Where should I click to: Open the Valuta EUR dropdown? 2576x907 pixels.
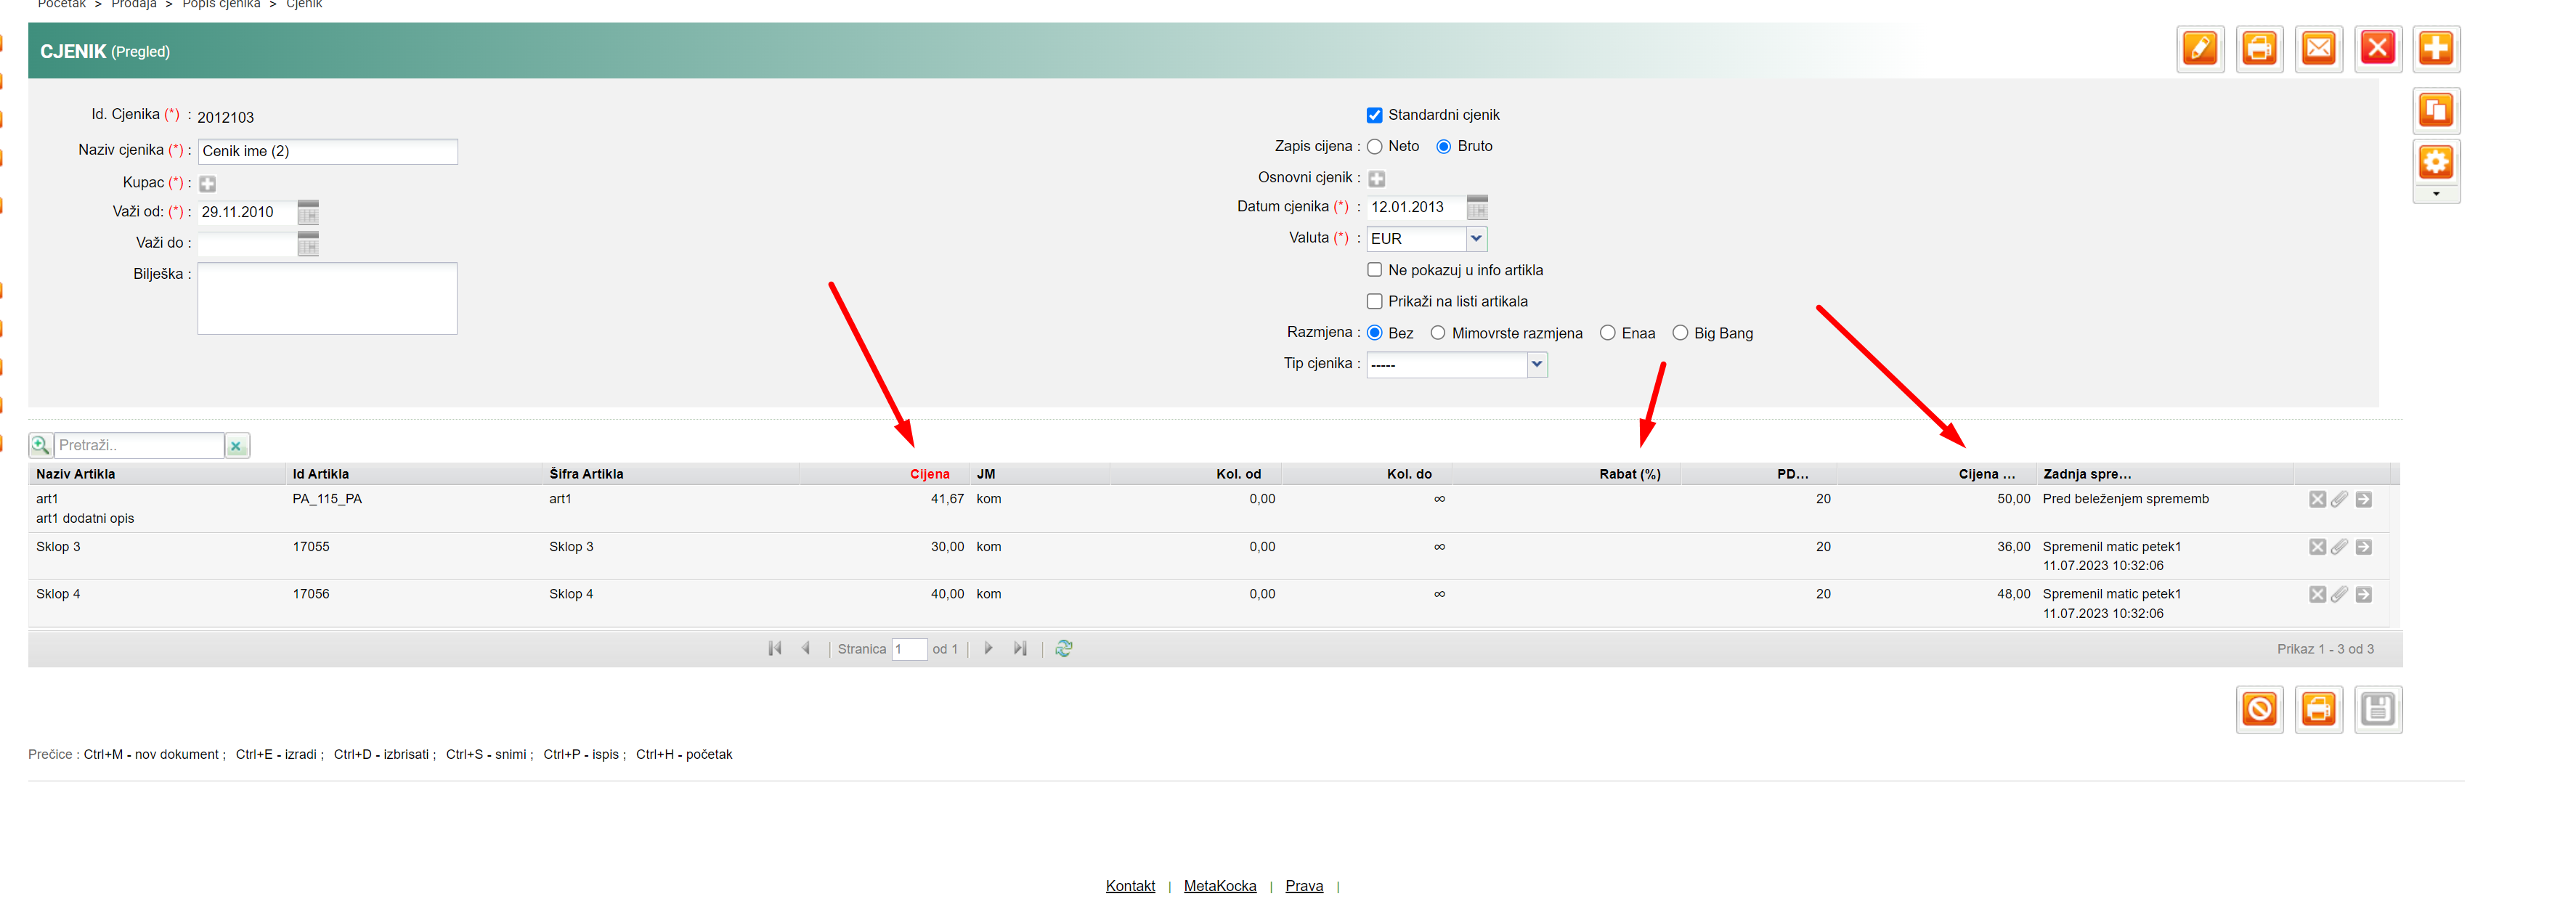[1475, 239]
